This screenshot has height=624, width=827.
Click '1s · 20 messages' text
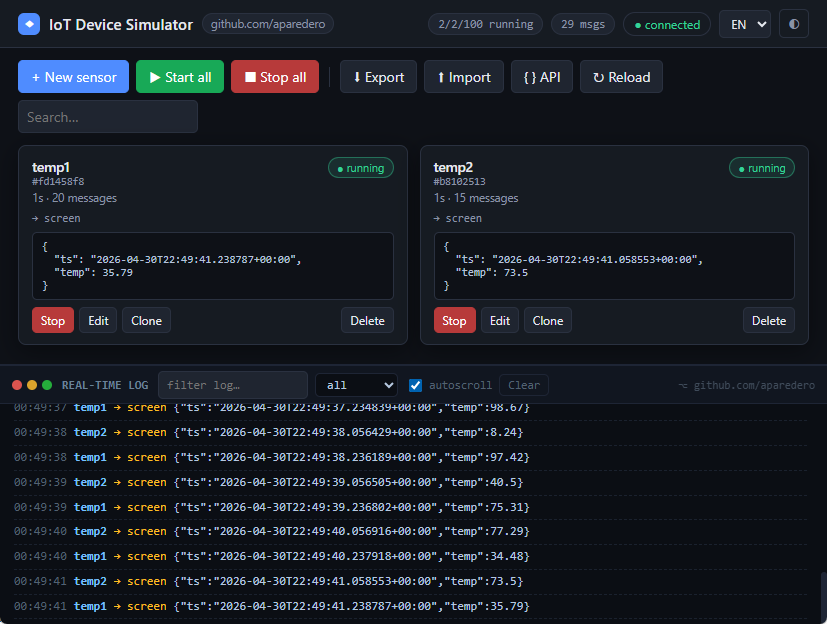pos(74,198)
